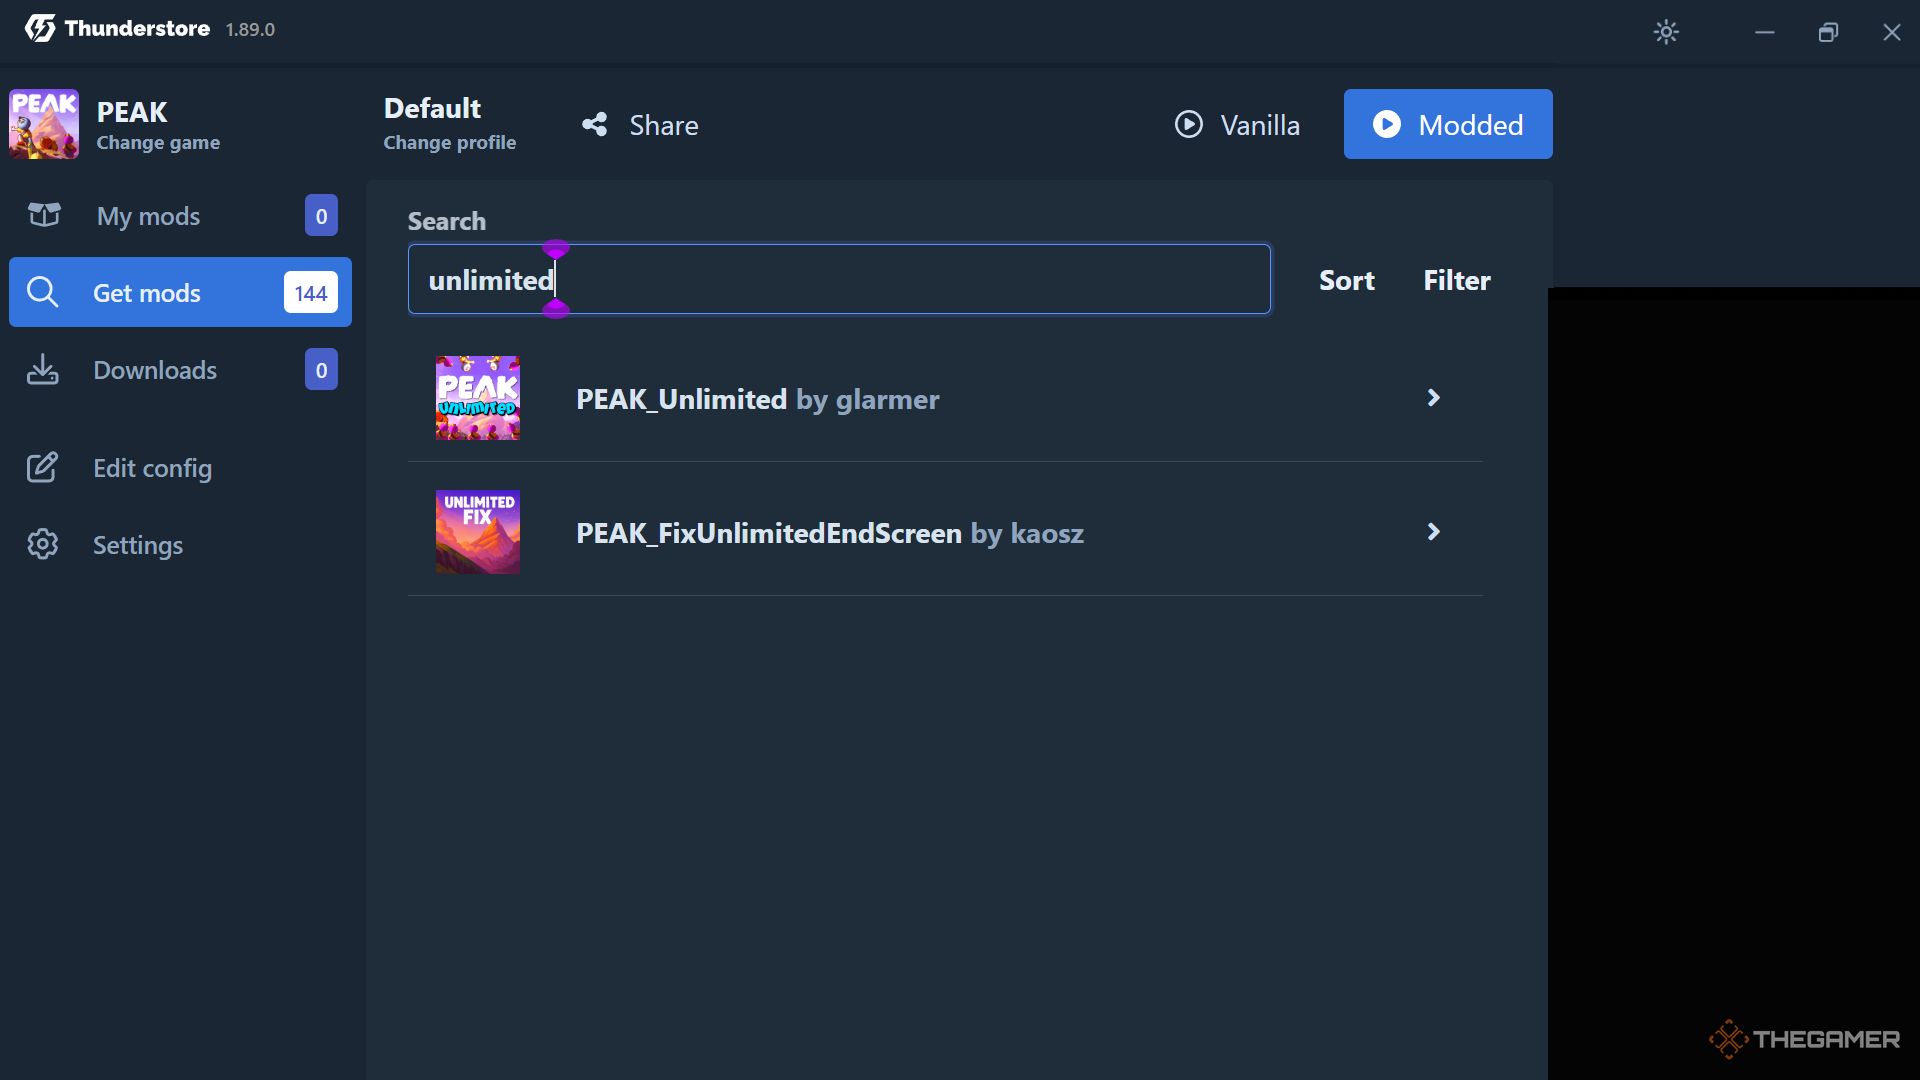The width and height of the screenshot is (1920, 1080).
Task: Focus the mod search input field
Action: [839, 279]
